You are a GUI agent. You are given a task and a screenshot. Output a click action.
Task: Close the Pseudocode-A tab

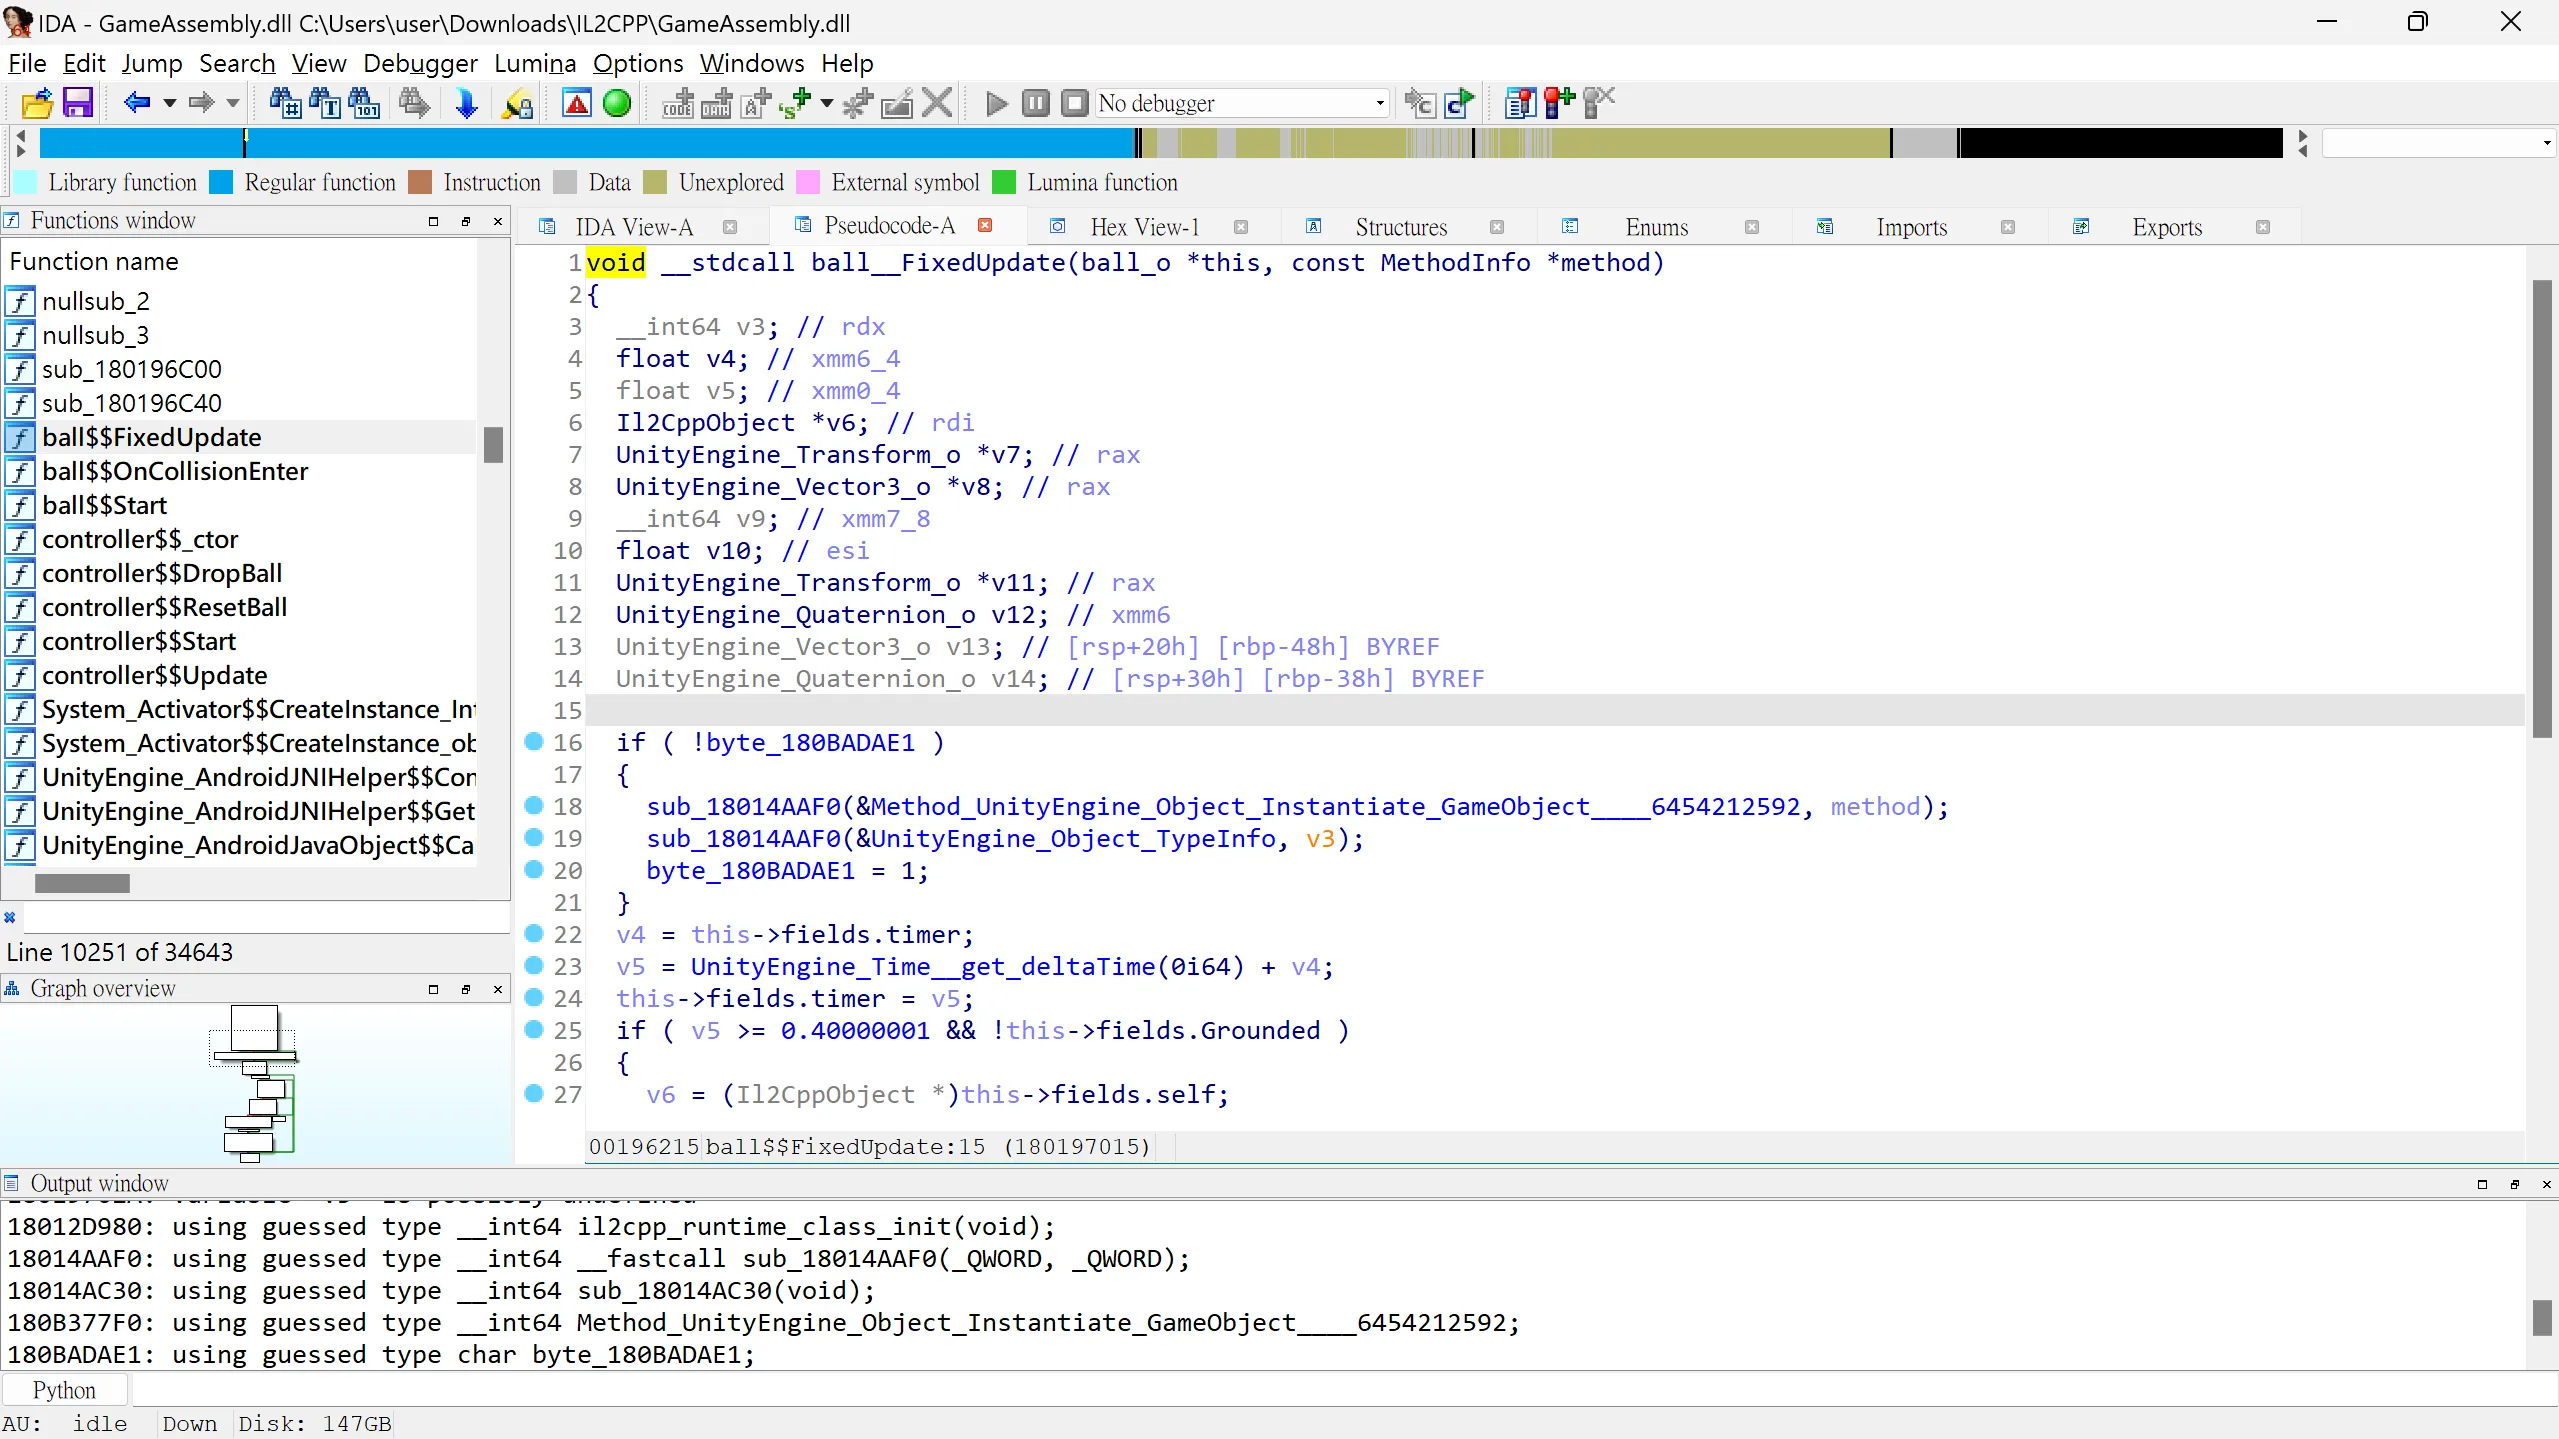click(x=985, y=225)
